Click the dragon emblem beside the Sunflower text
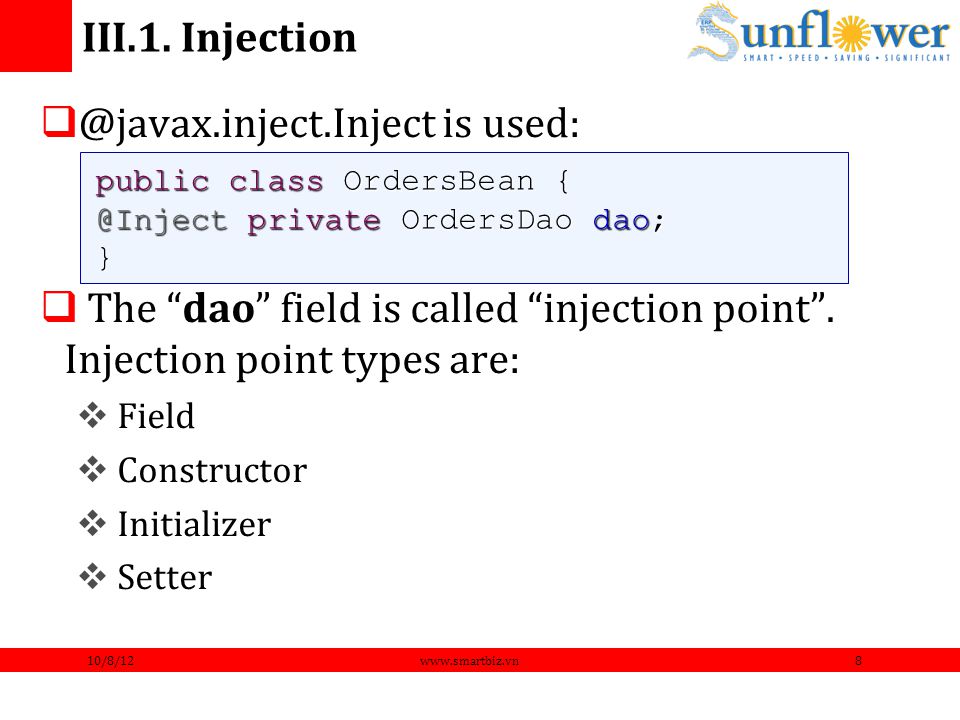 713,32
